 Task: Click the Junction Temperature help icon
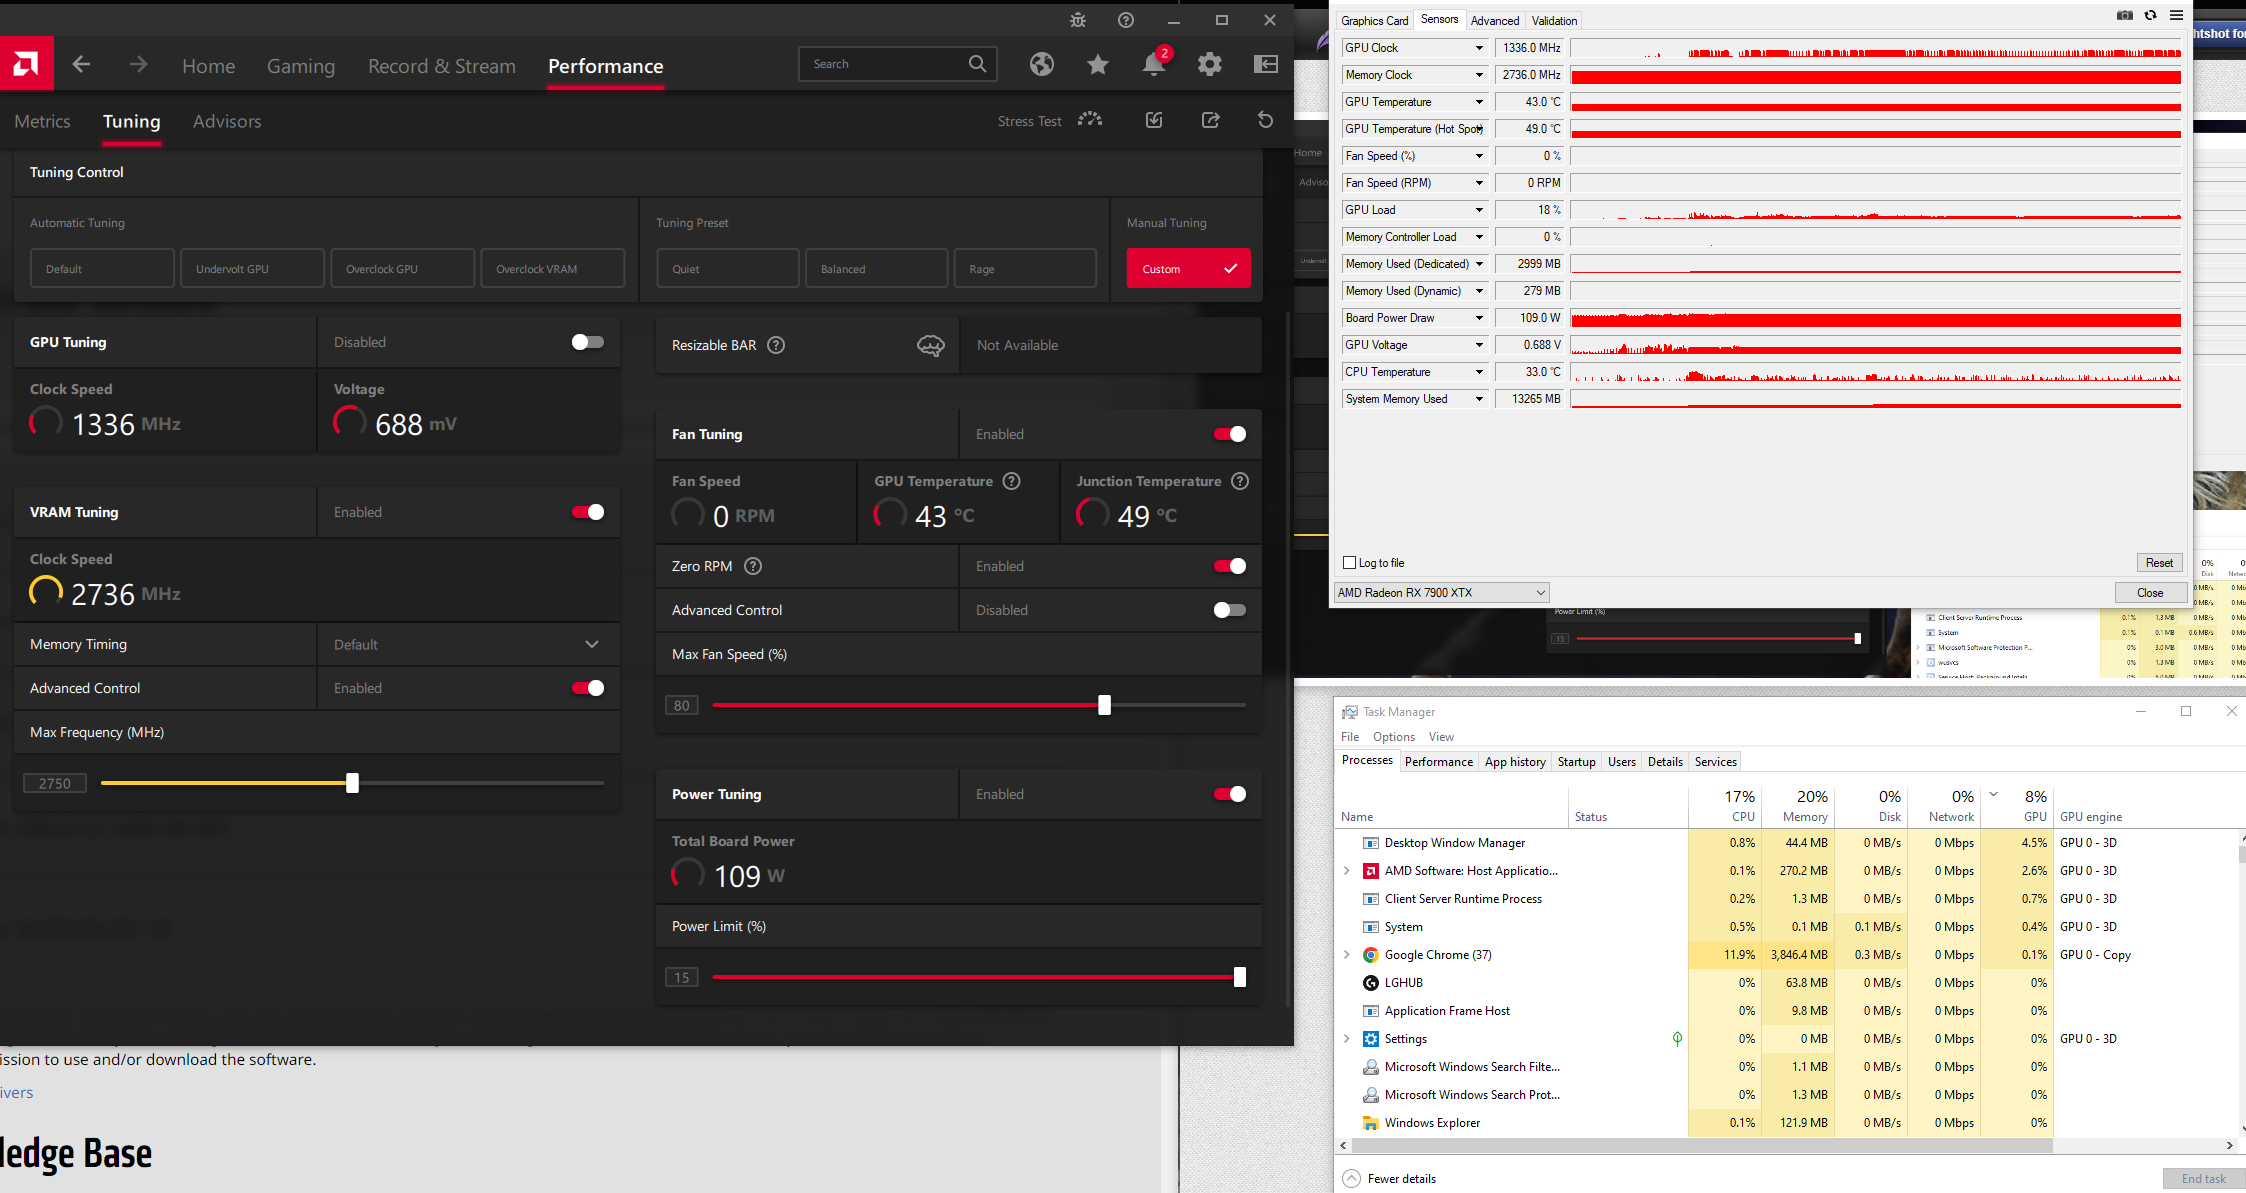[1240, 481]
